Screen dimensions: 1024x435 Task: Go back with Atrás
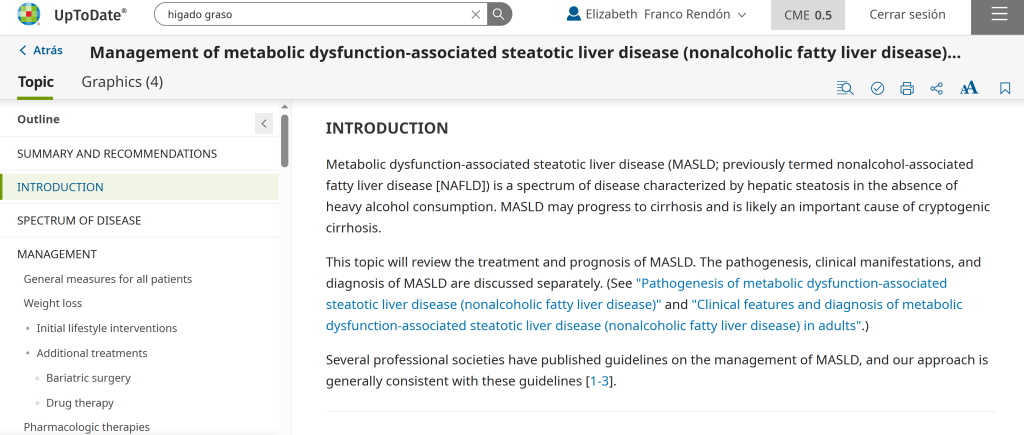click(x=41, y=50)
